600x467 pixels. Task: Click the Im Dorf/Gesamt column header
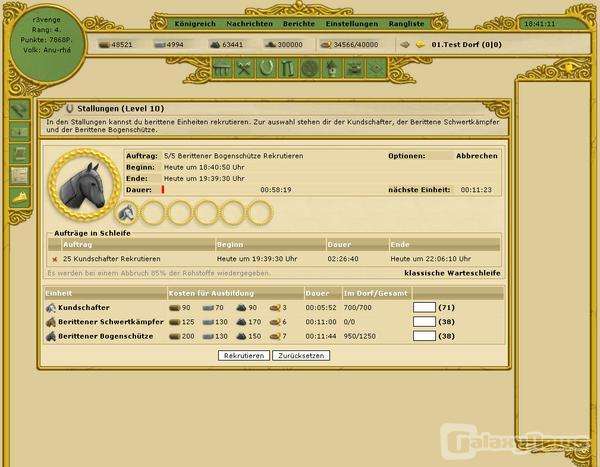(375, 293)
